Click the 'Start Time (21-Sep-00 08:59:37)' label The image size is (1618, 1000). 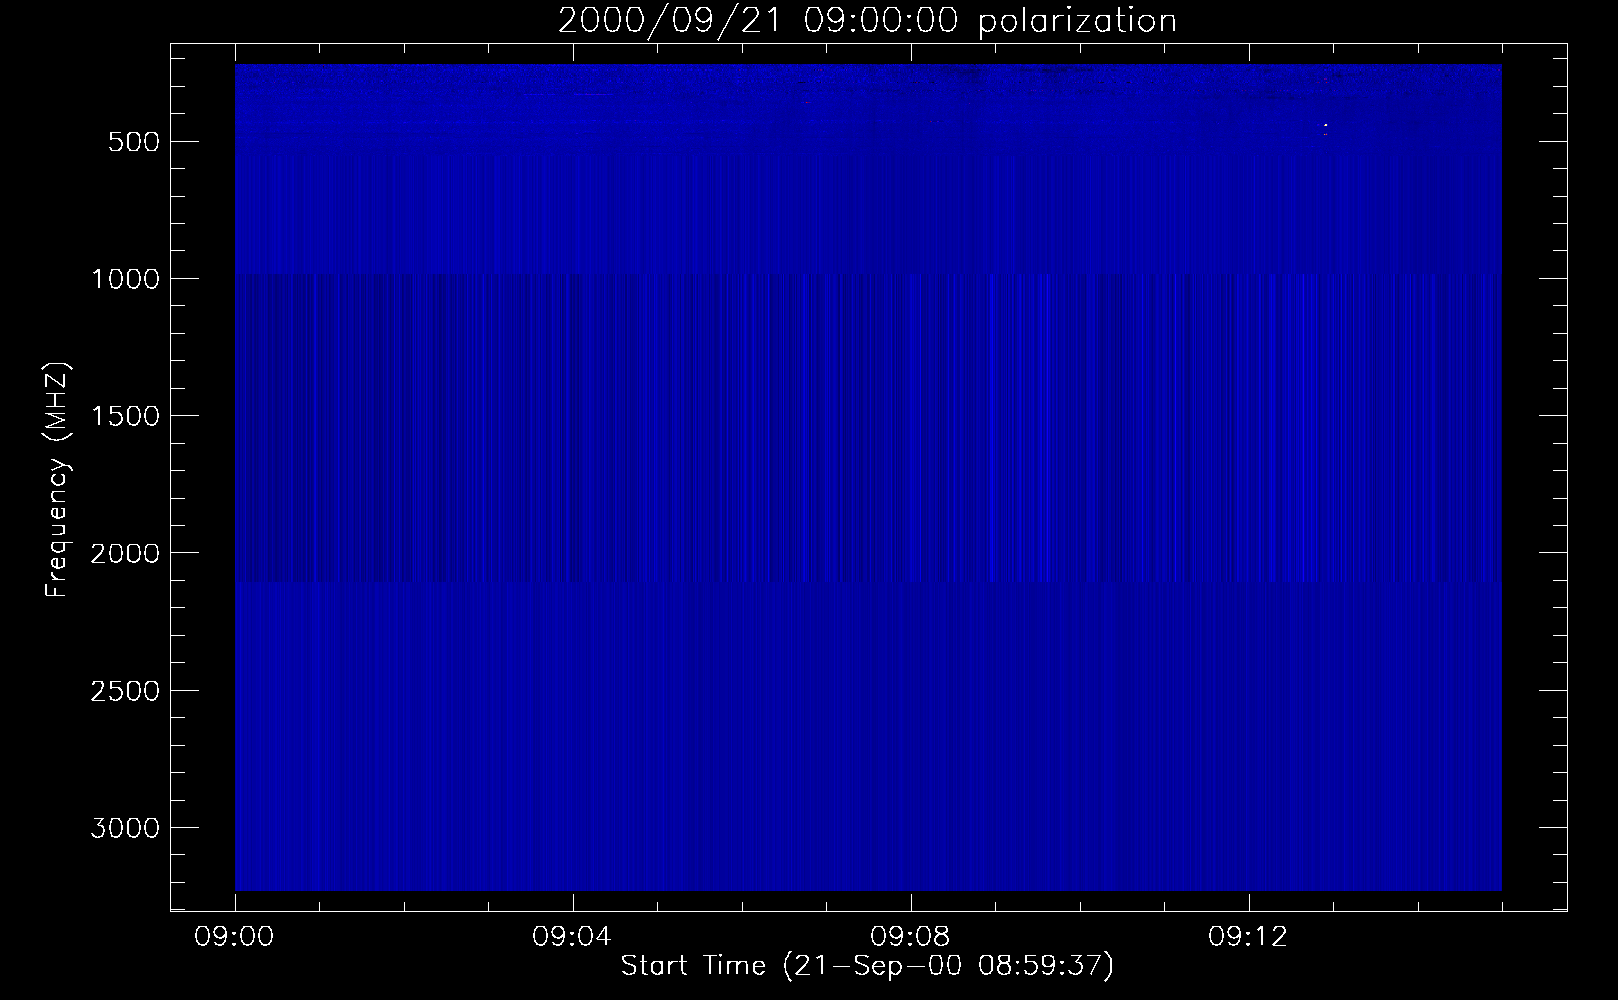[867, 966]
